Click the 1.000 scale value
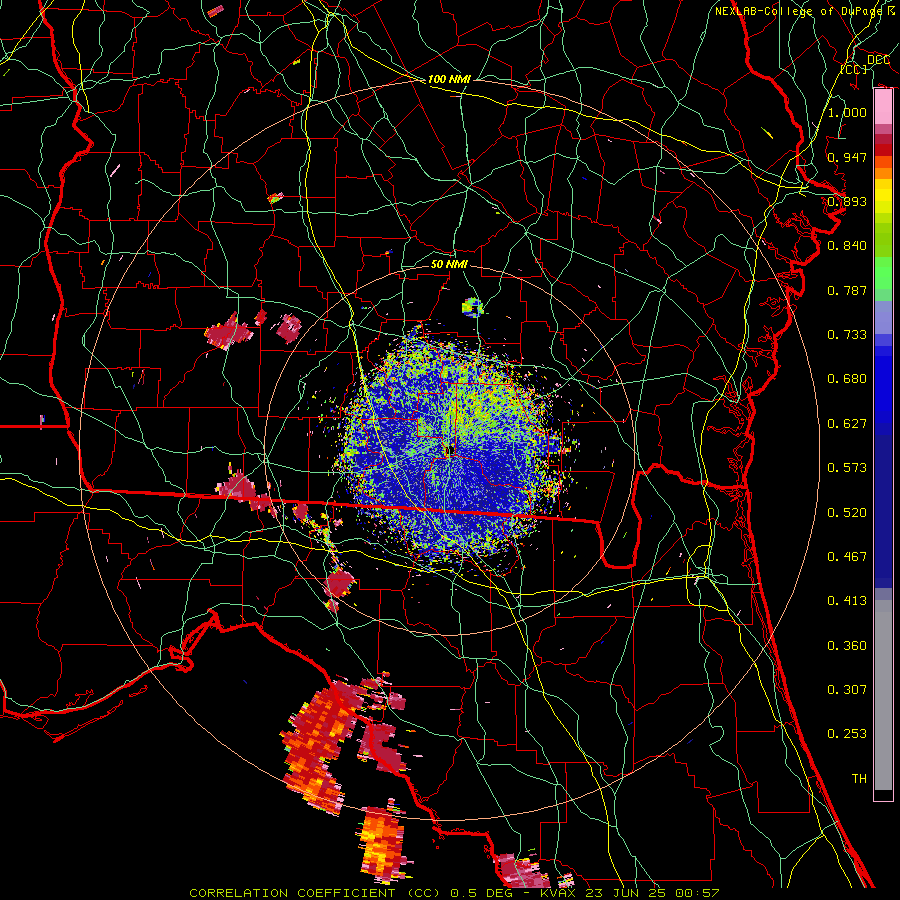The height and width of the screenshot is (900, 900). point(847,112)
